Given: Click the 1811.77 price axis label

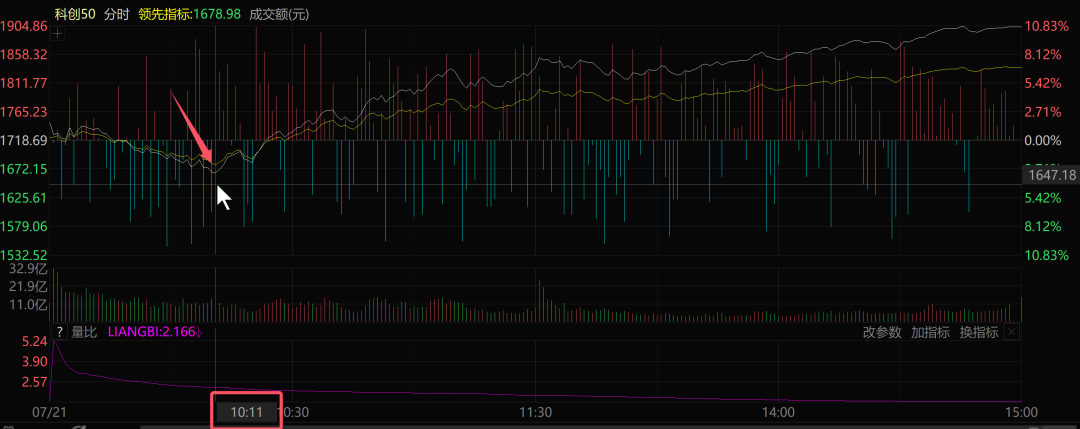Looking at the screenshot, I should 23,83.
